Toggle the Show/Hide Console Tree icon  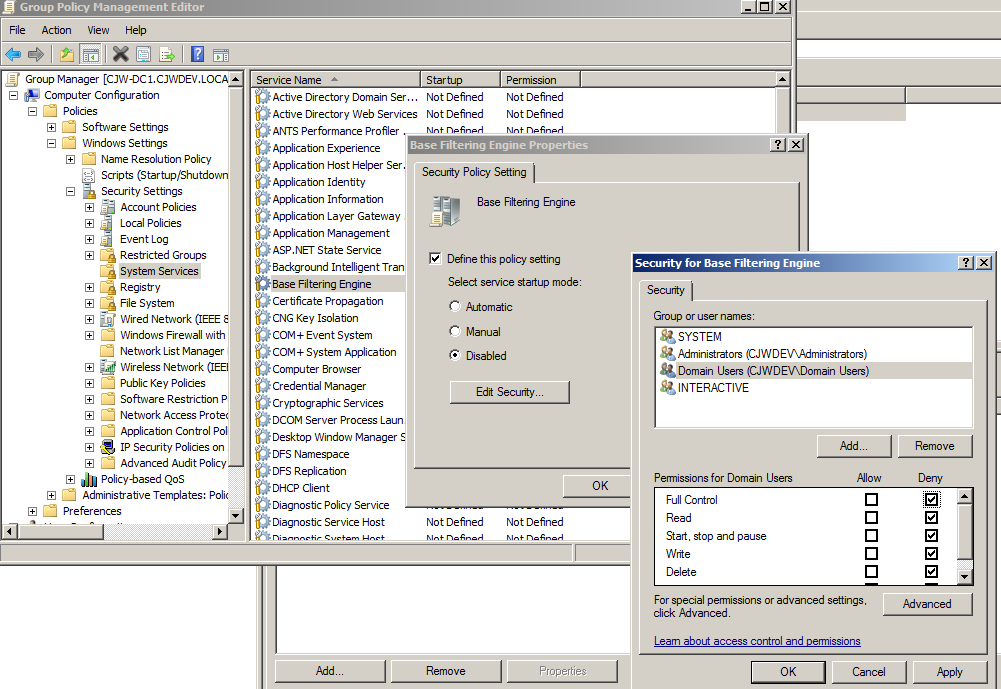click(x=92, y=54)
